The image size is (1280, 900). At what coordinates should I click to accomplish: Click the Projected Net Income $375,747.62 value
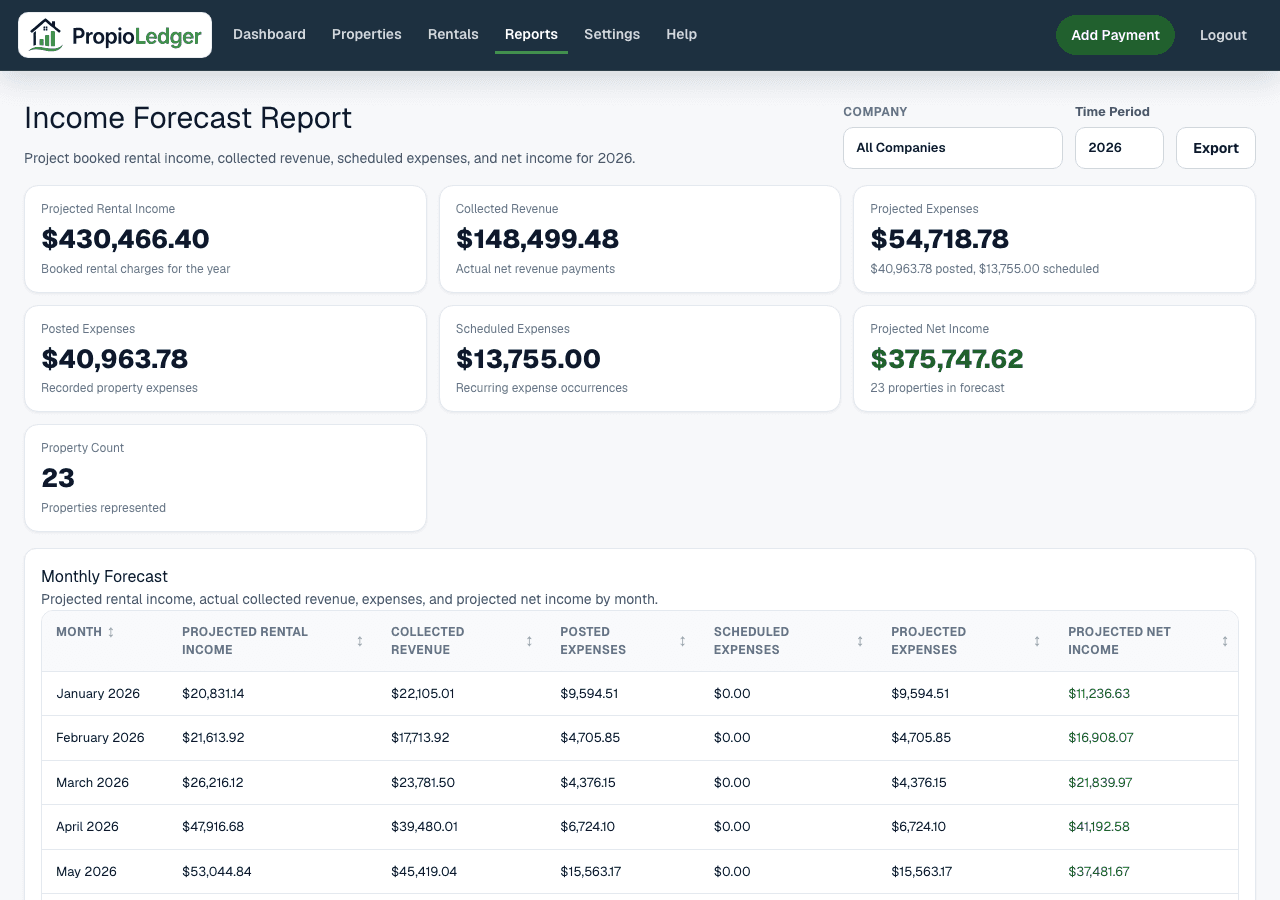(x=947, y=359)
